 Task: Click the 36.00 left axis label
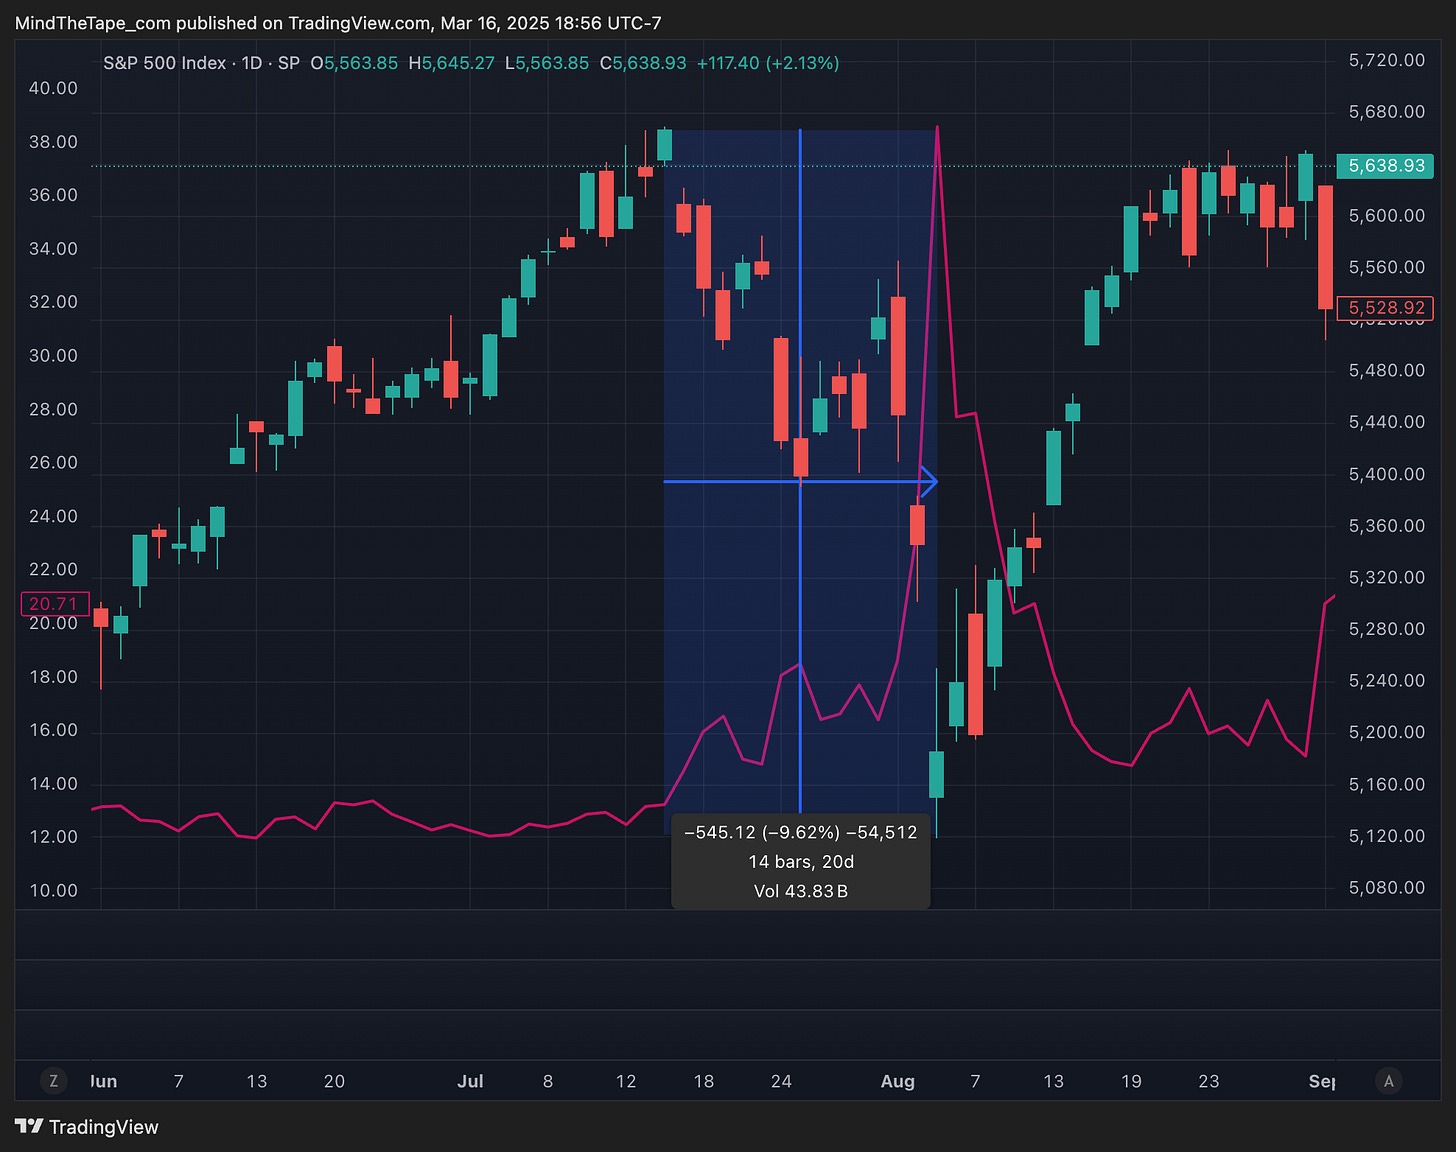(53, 195)
